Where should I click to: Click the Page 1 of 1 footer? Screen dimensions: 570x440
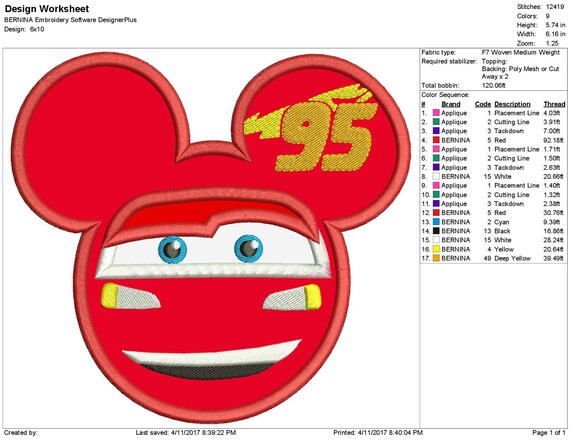click(549, 433)
